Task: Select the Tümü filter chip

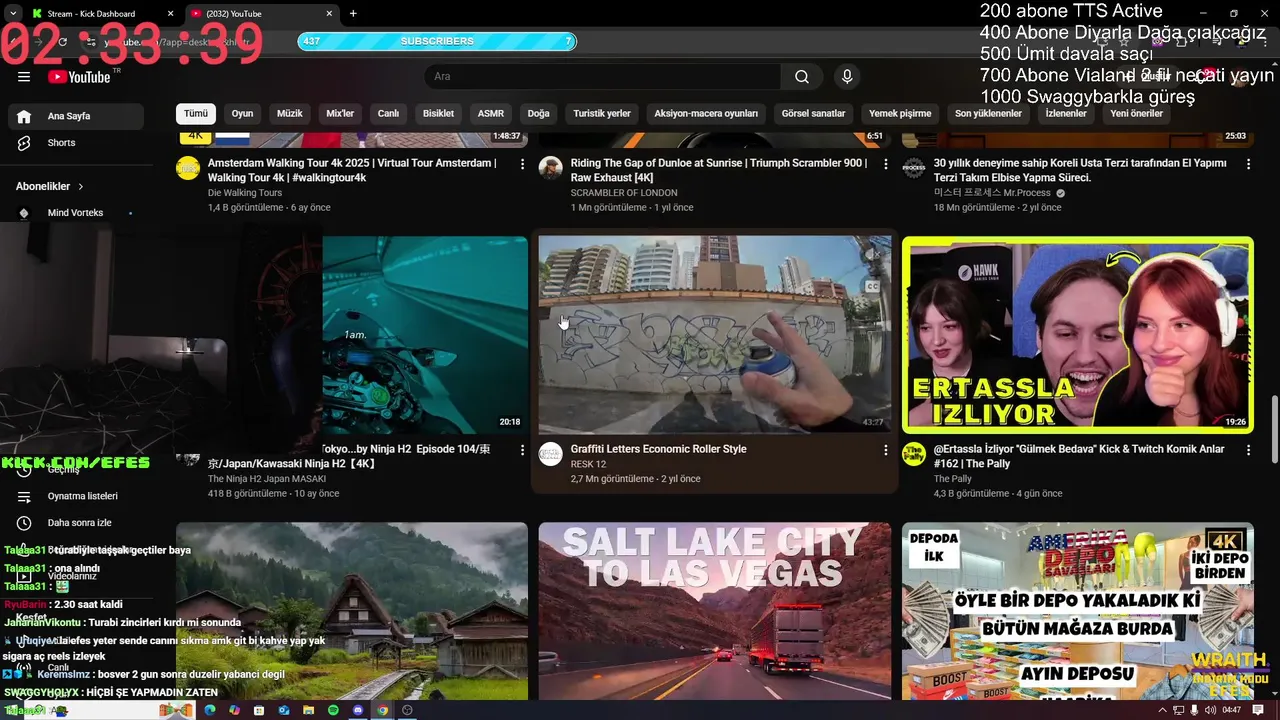Action: (x=196, y=114)
